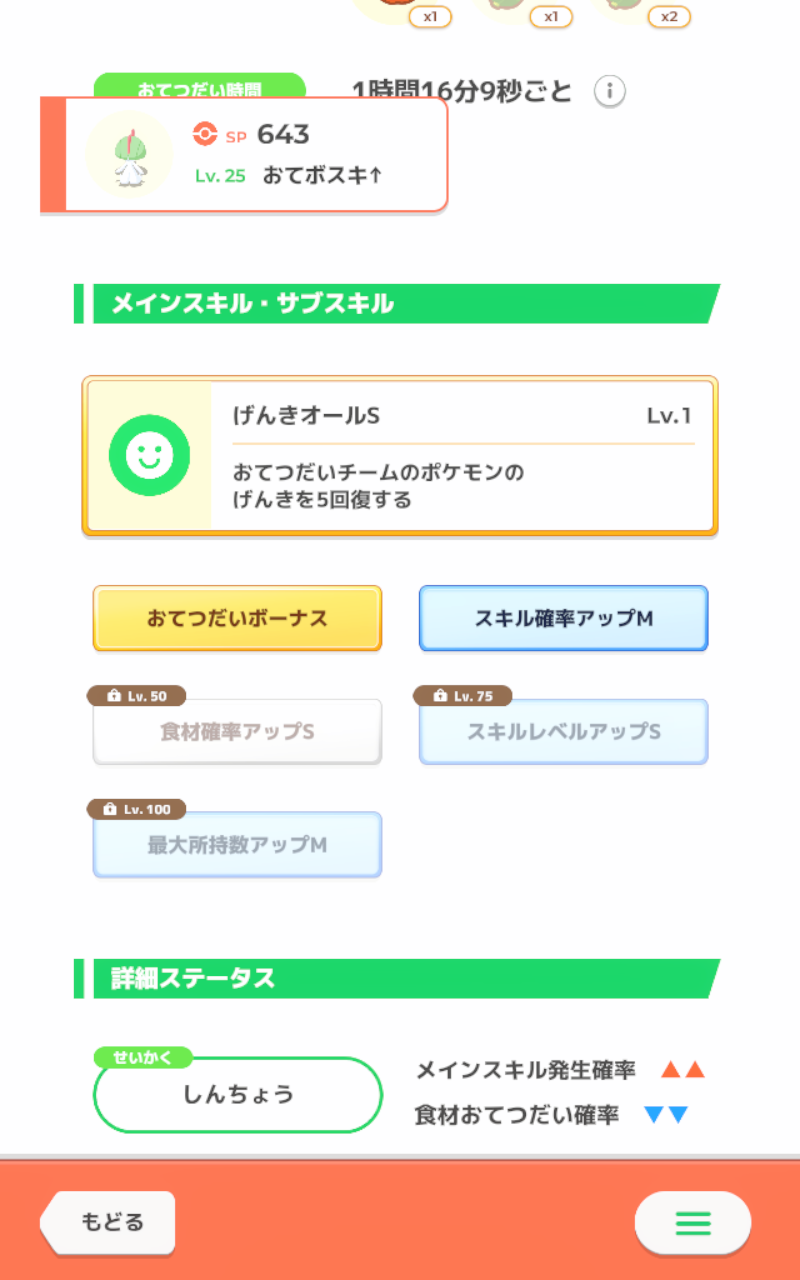This screenshot has height=1280, width=800.
Task: Tap locked 最大所持数アップM sub skill
Action: [x=237, y=845]
